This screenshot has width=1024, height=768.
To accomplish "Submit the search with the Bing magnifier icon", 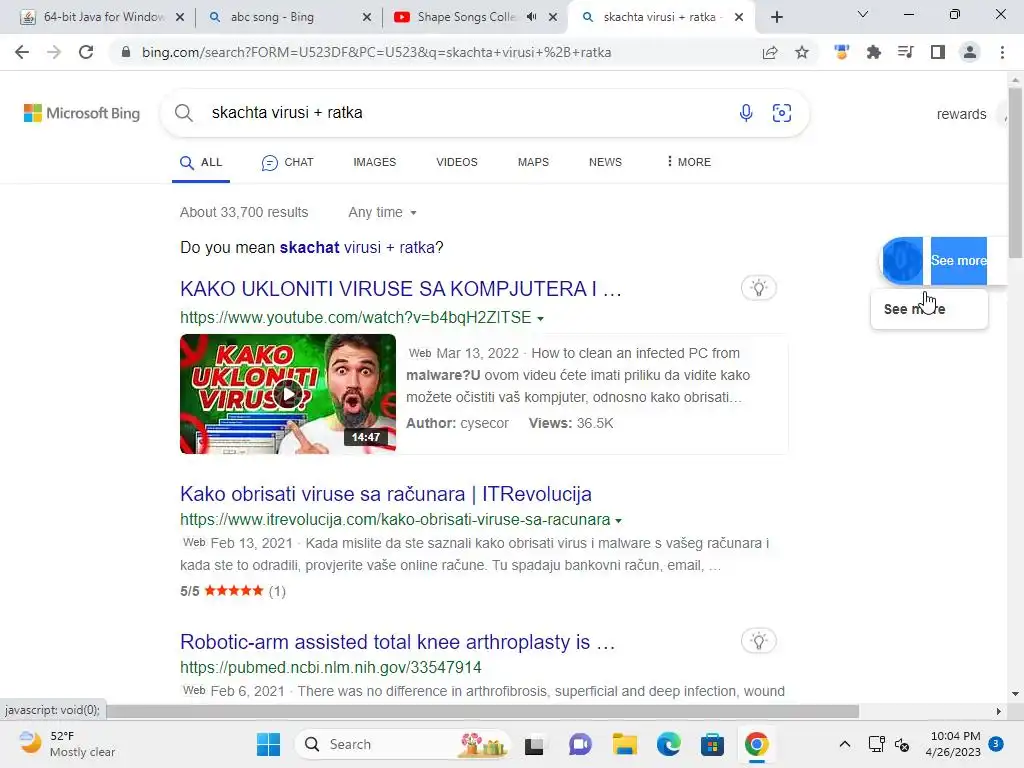I will [184, 113].
